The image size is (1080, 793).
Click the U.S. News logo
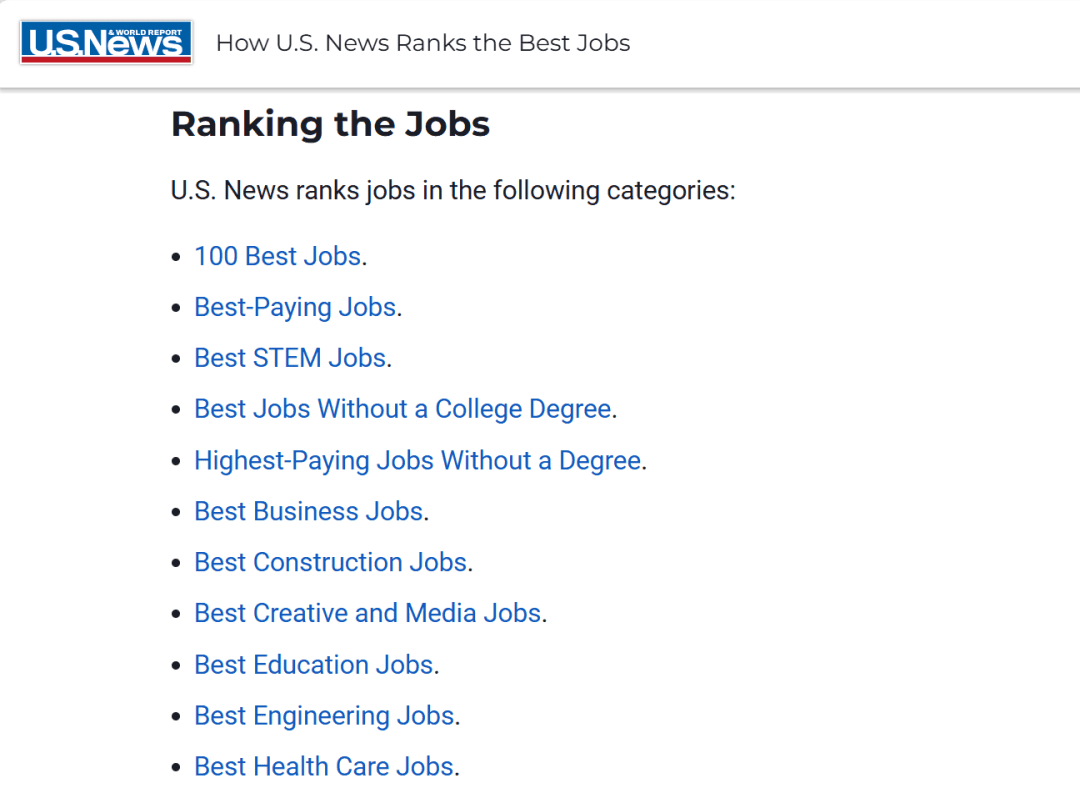[x=106, y=42]
